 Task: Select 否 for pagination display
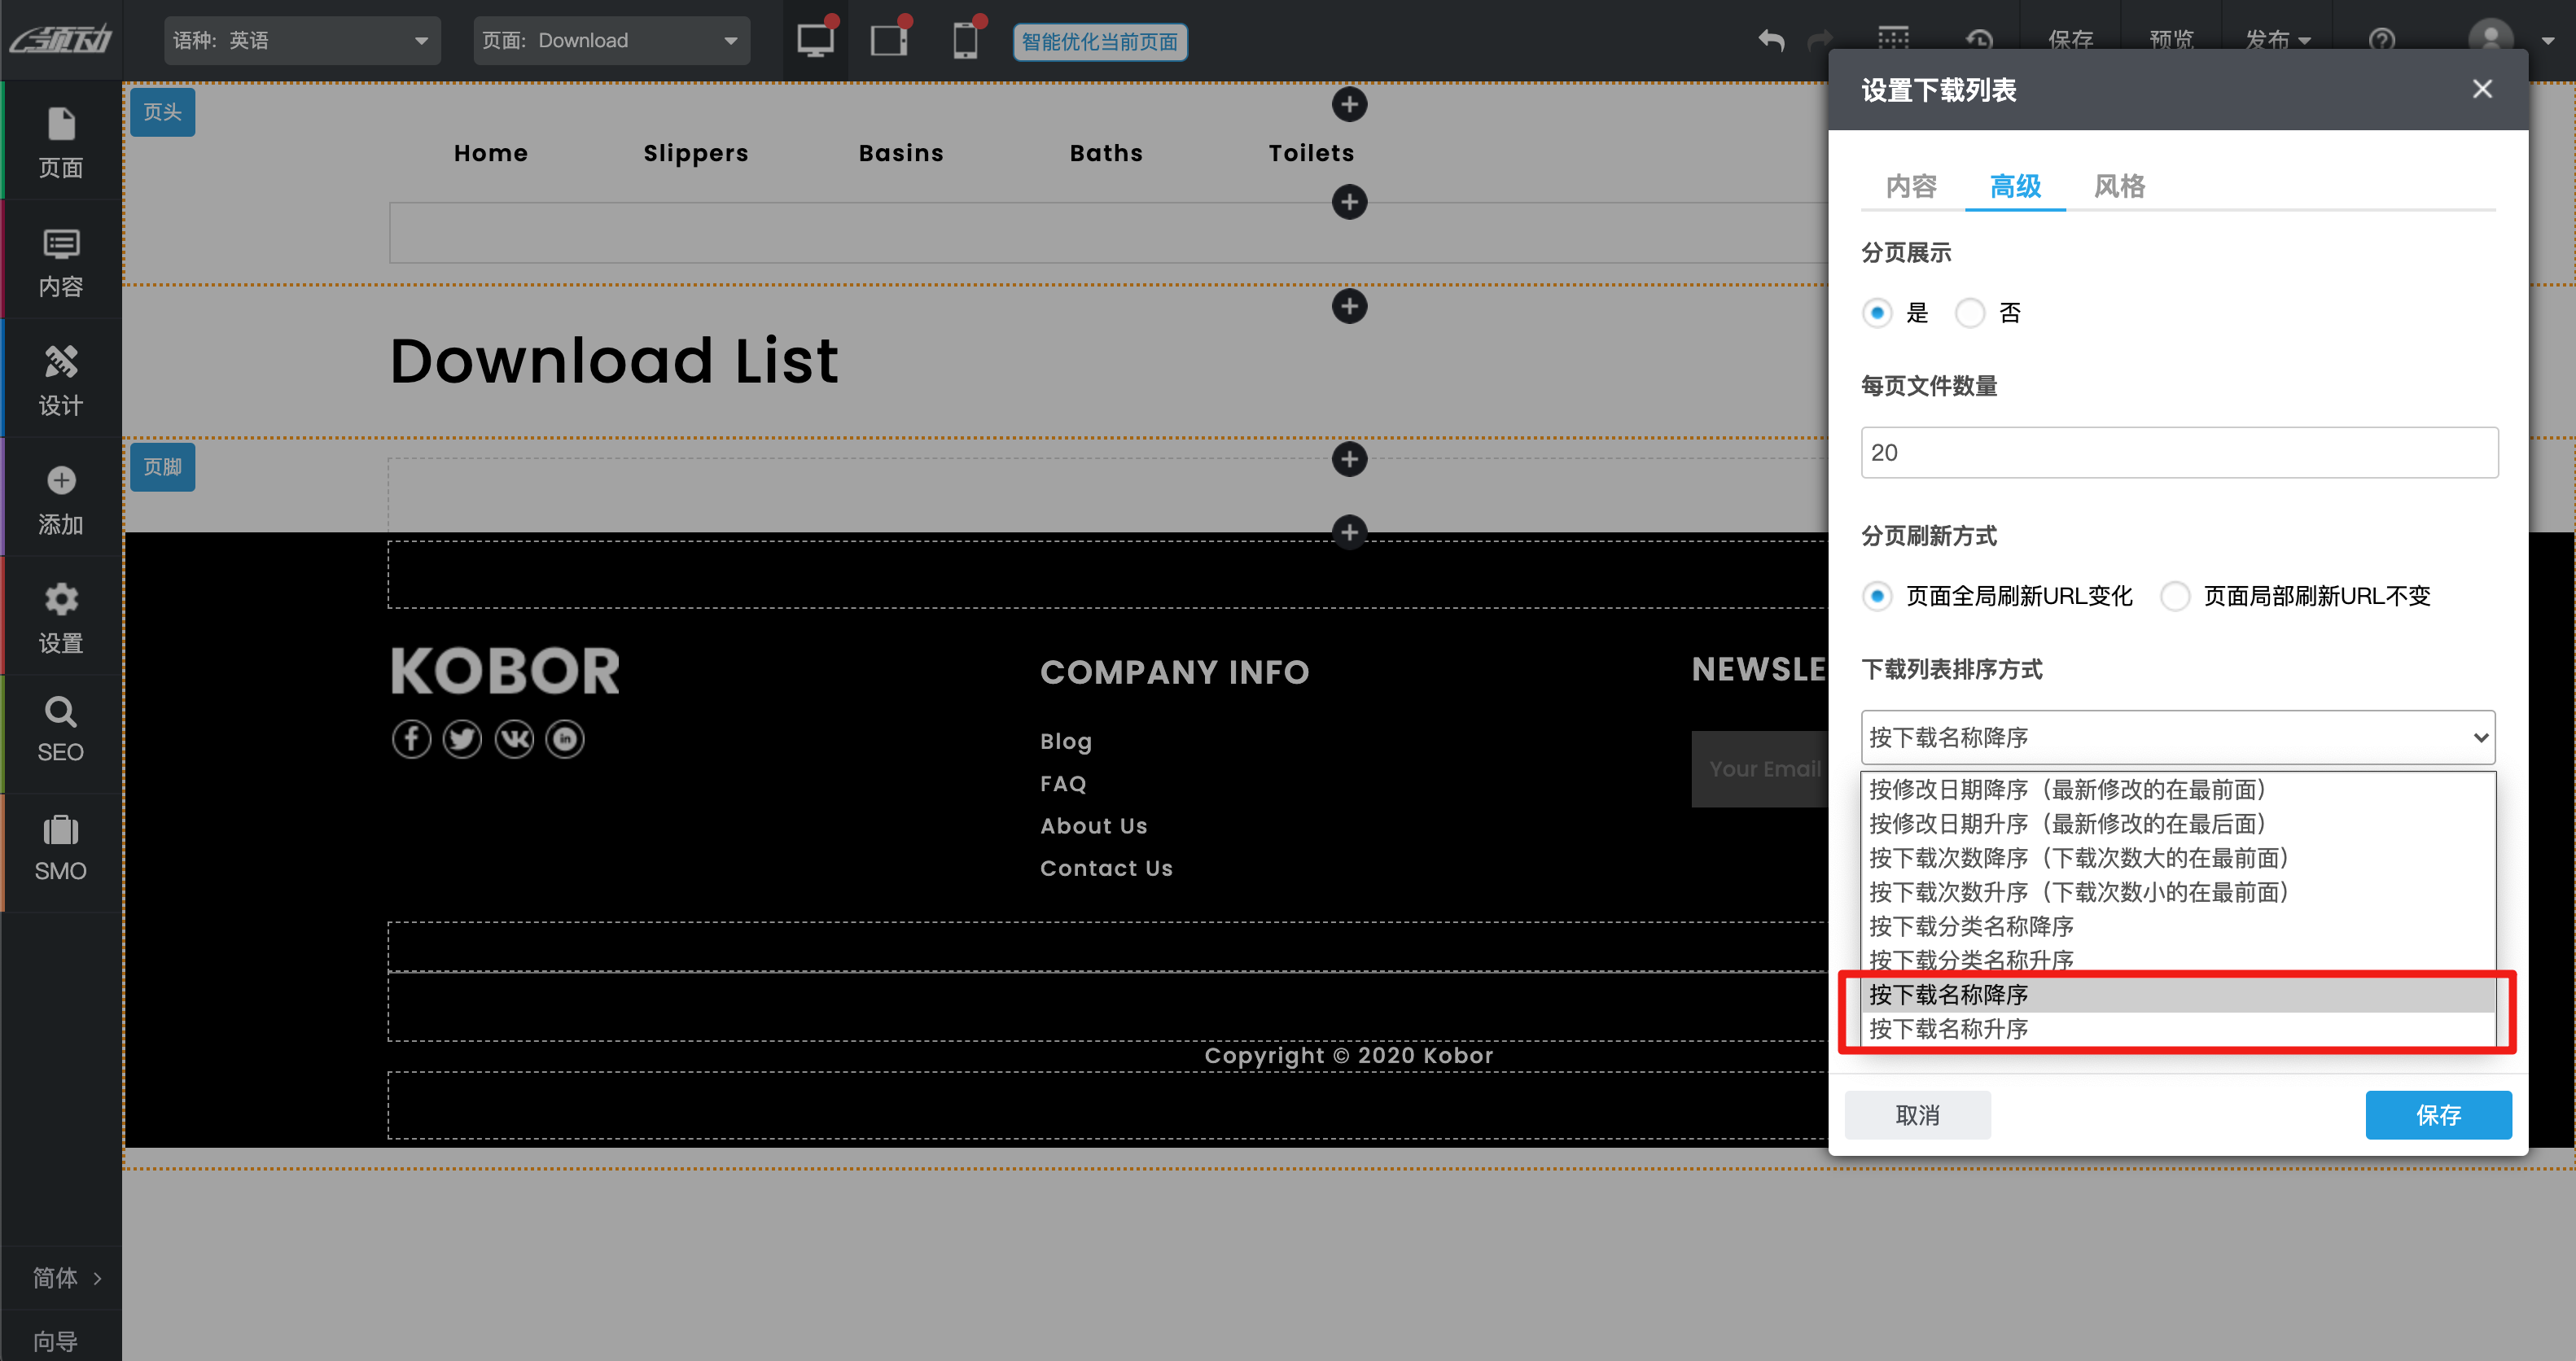point(1969,313)
